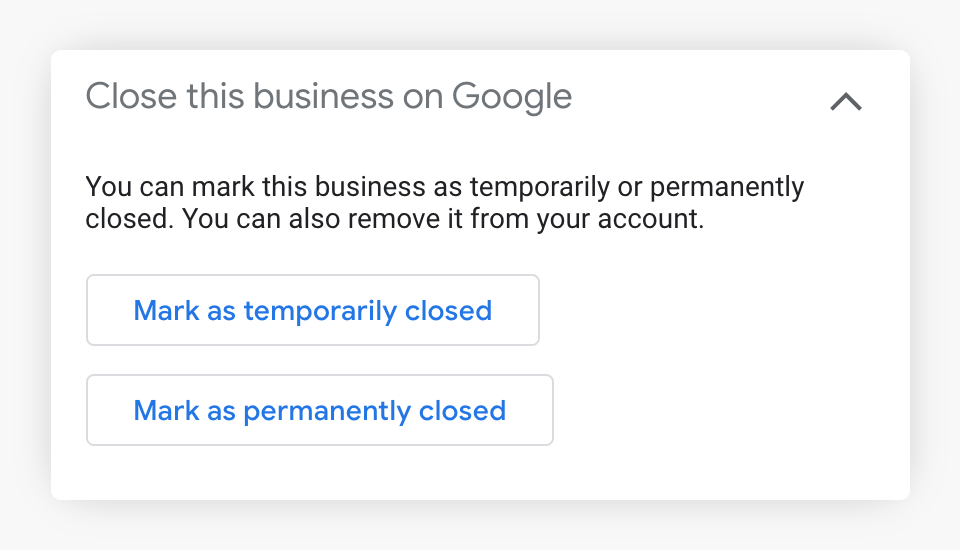
Task: Click the word "Google" in the panel heading
Action: (512, 97)
